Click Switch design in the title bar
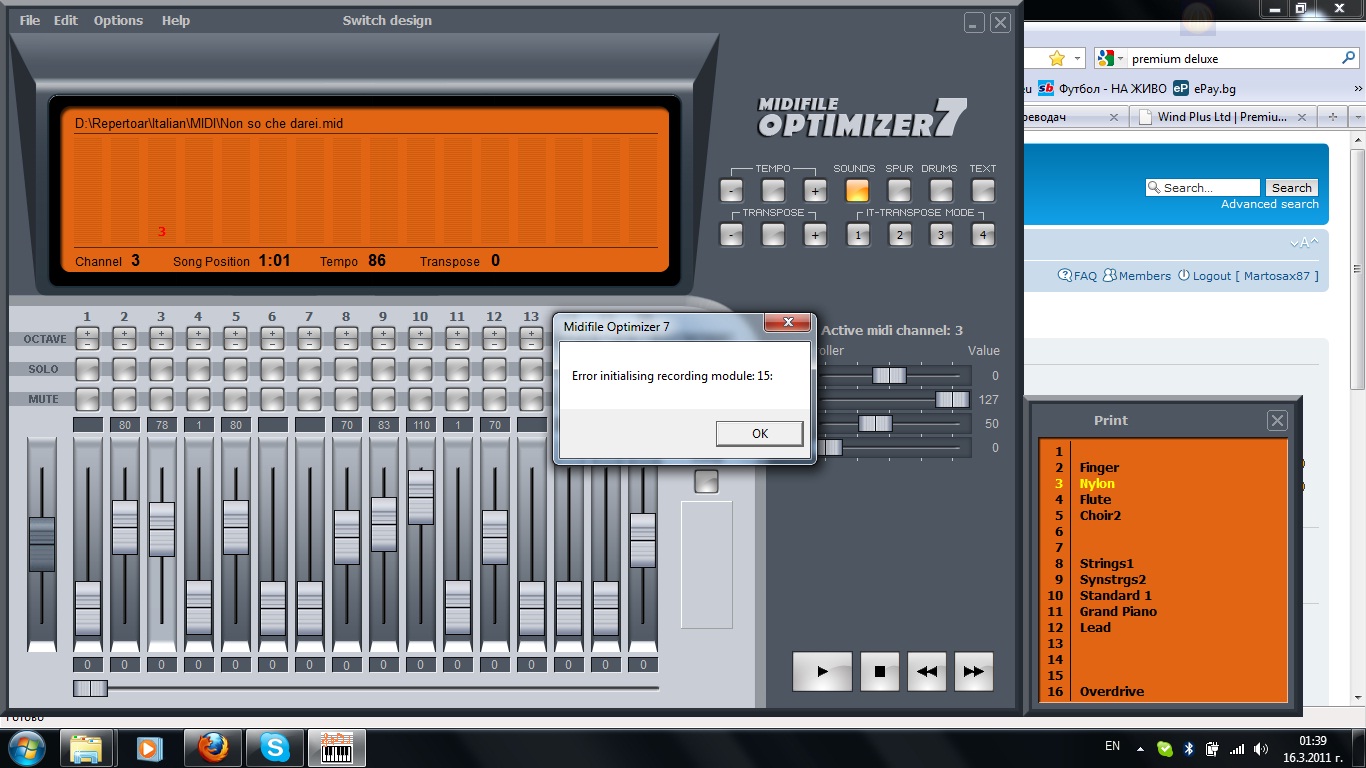Image resolution: width=1366 pixels, height=768 pixels. tap(387, 20)
